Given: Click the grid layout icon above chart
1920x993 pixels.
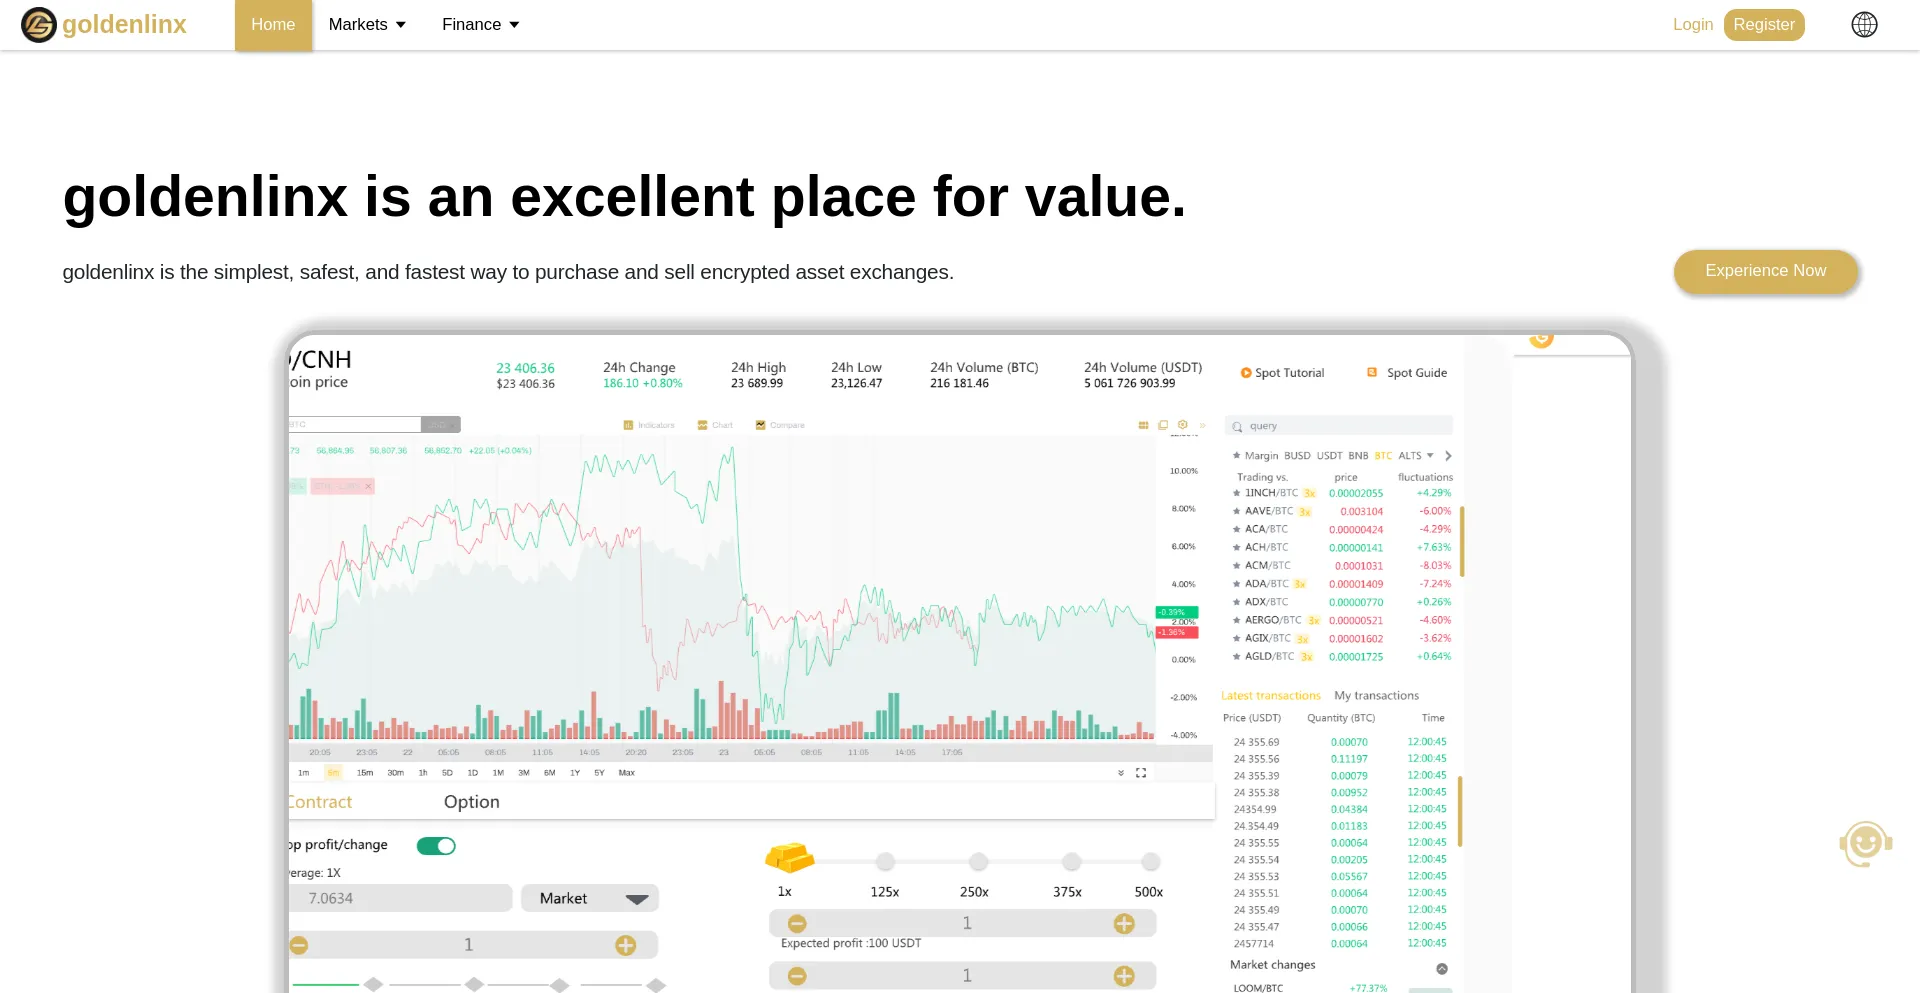Looking at the screenshot, I should [1143, 425].
